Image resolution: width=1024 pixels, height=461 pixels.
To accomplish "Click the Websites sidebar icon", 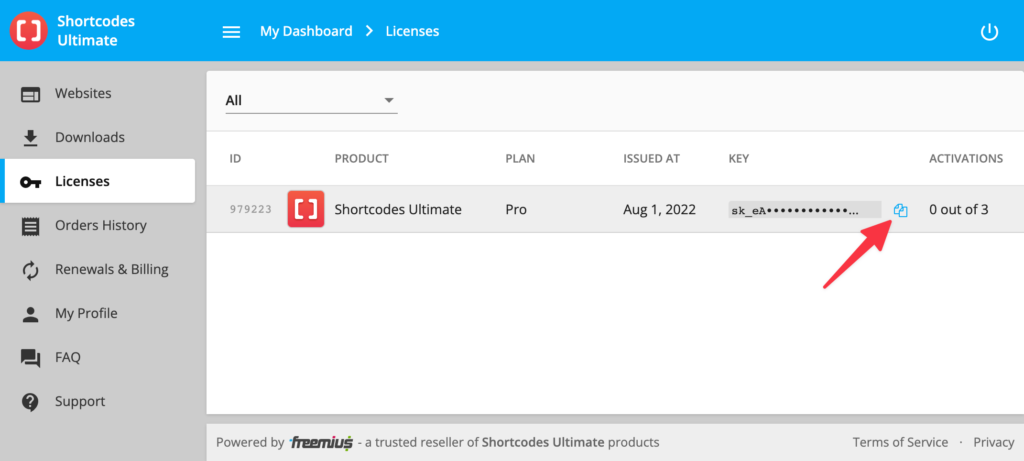I will (31, 94).
